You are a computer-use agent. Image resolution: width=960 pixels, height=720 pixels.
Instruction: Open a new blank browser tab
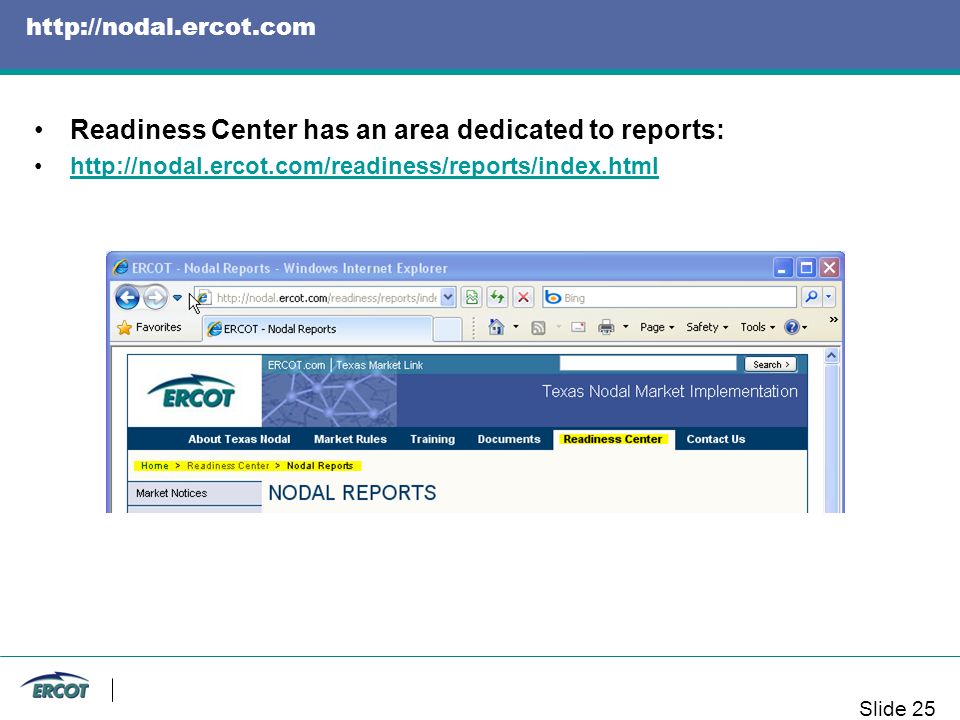(x=448, y=329)
